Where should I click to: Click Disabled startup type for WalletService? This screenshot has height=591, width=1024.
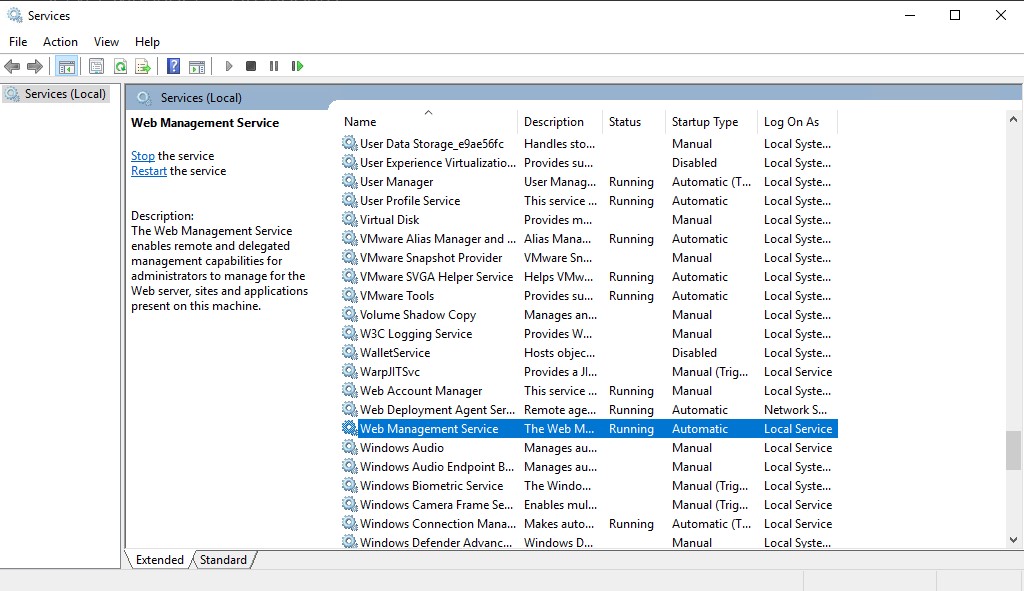click(694, 353)
